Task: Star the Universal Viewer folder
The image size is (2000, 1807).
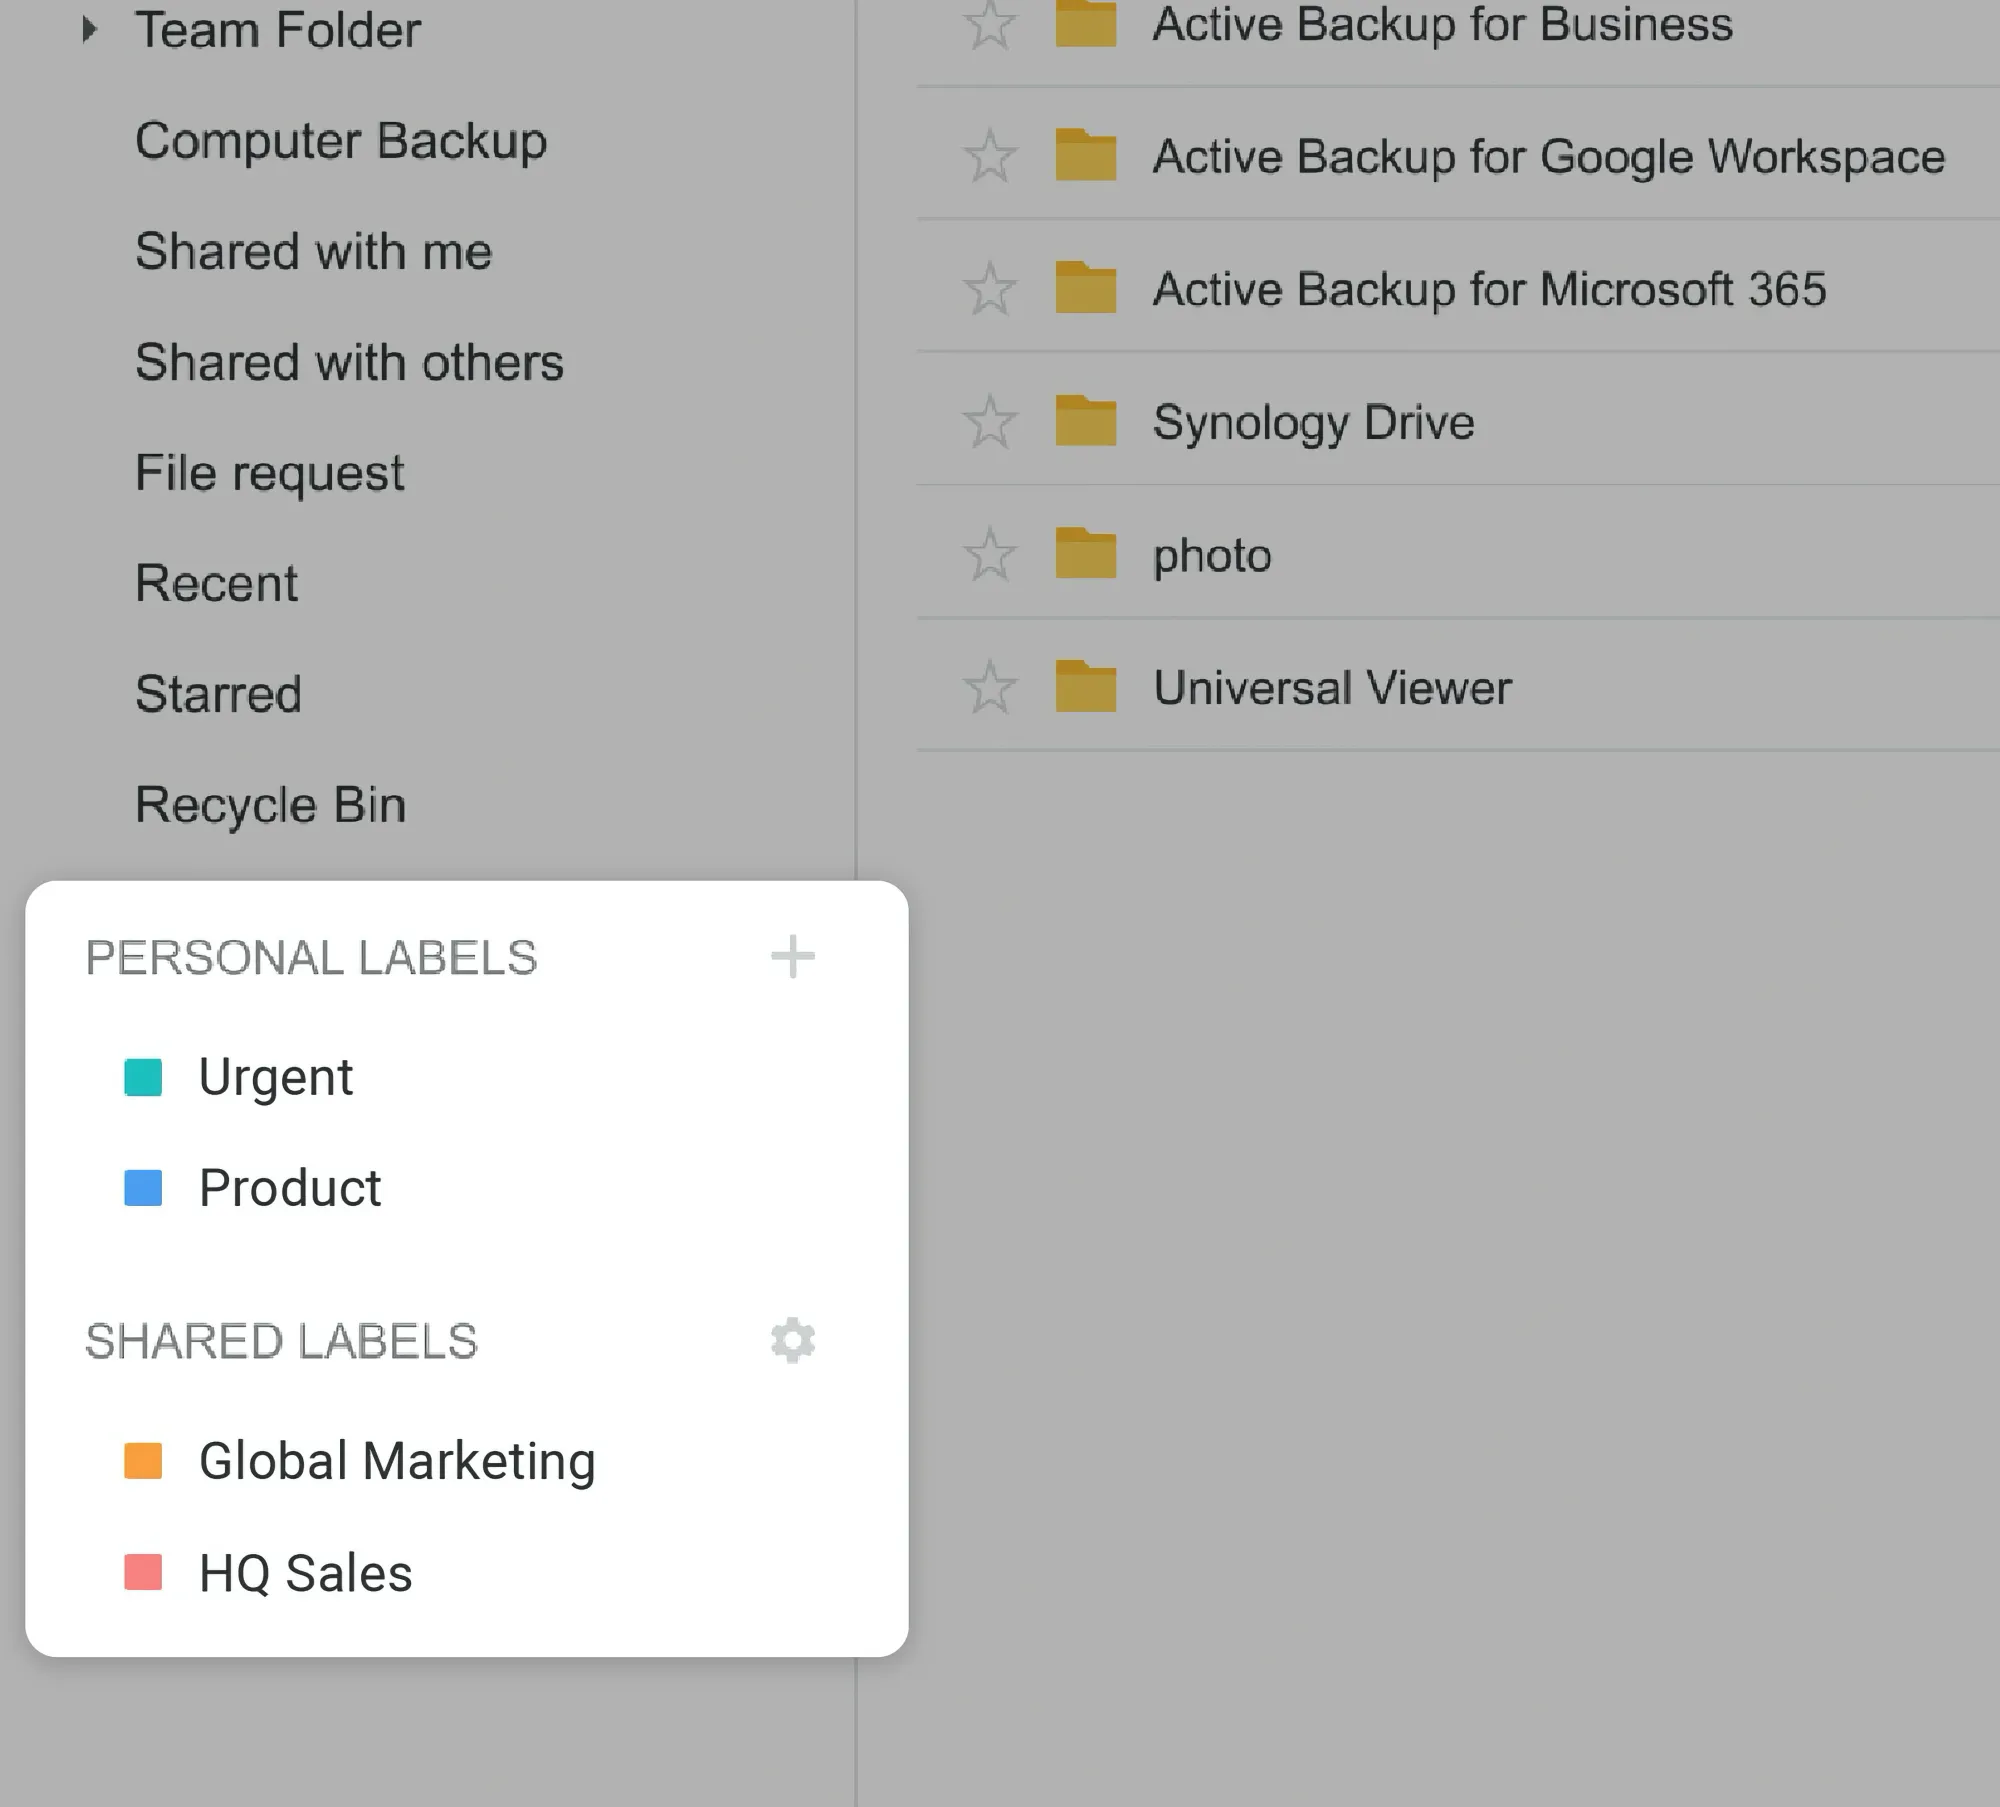Action: [x=989, y=687]
